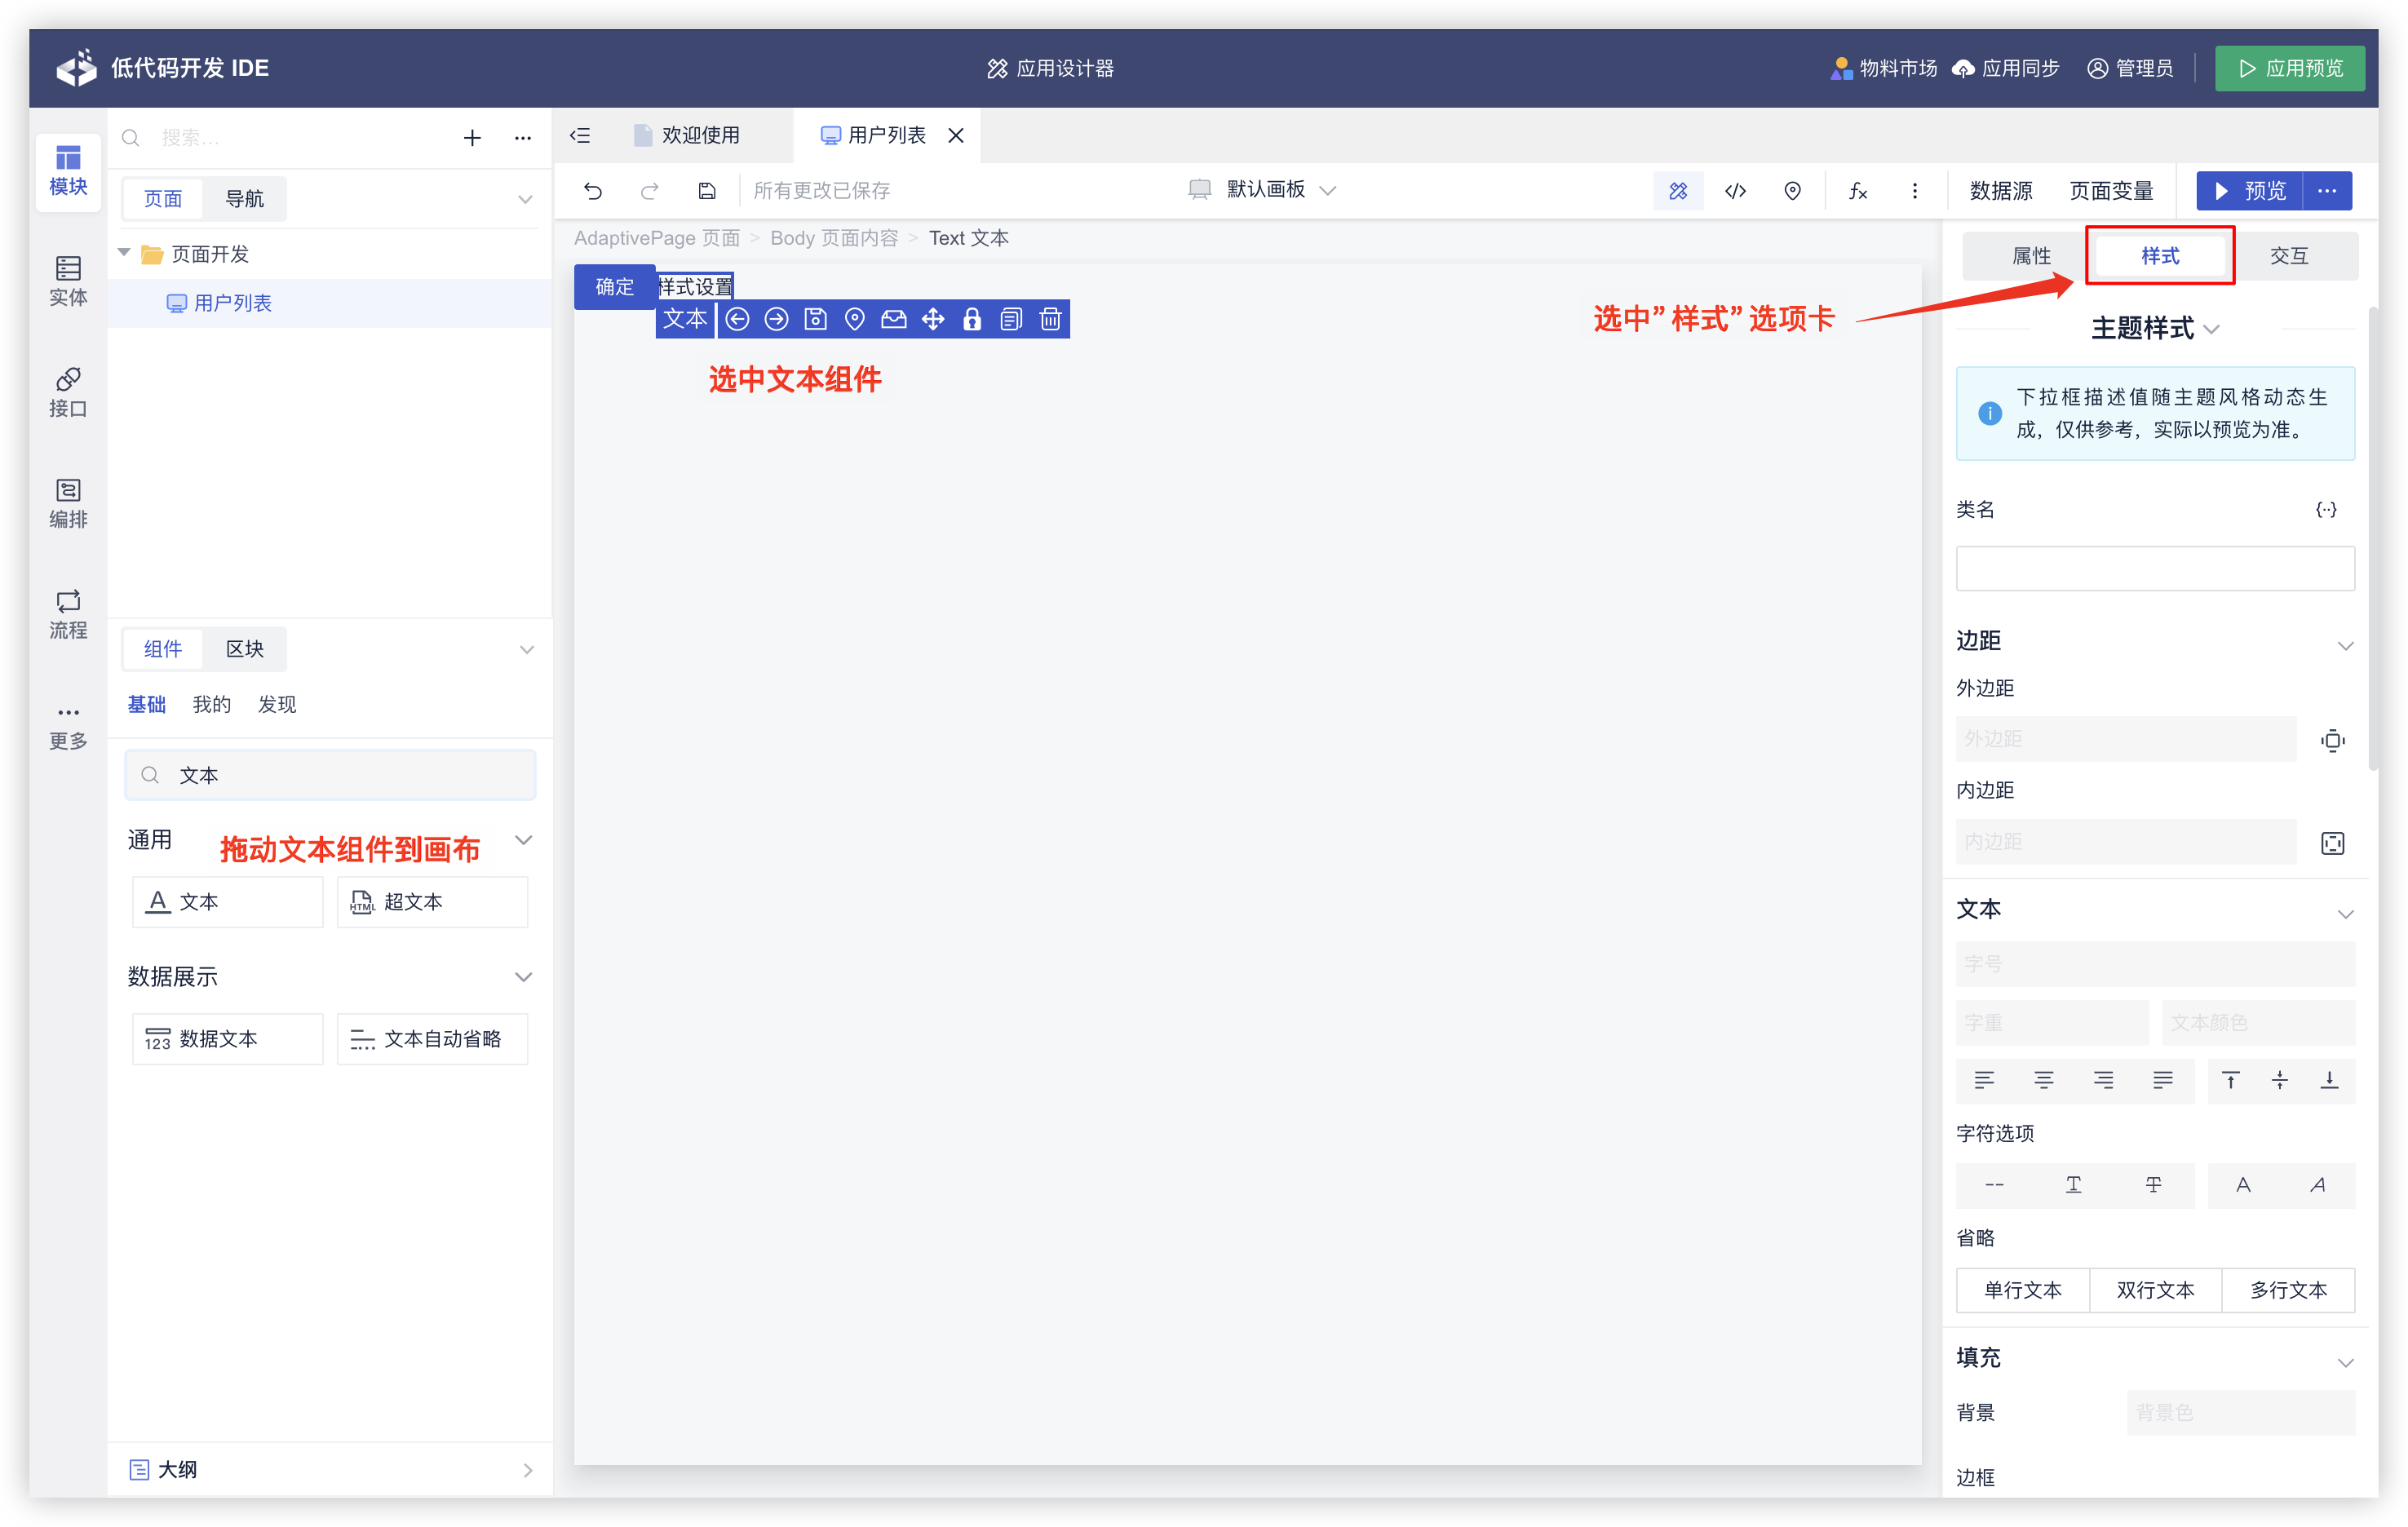Toggle underline character option
Image resolution: width=2408 pixels, height=1527 pixels.
[x=2073, y=1184]
